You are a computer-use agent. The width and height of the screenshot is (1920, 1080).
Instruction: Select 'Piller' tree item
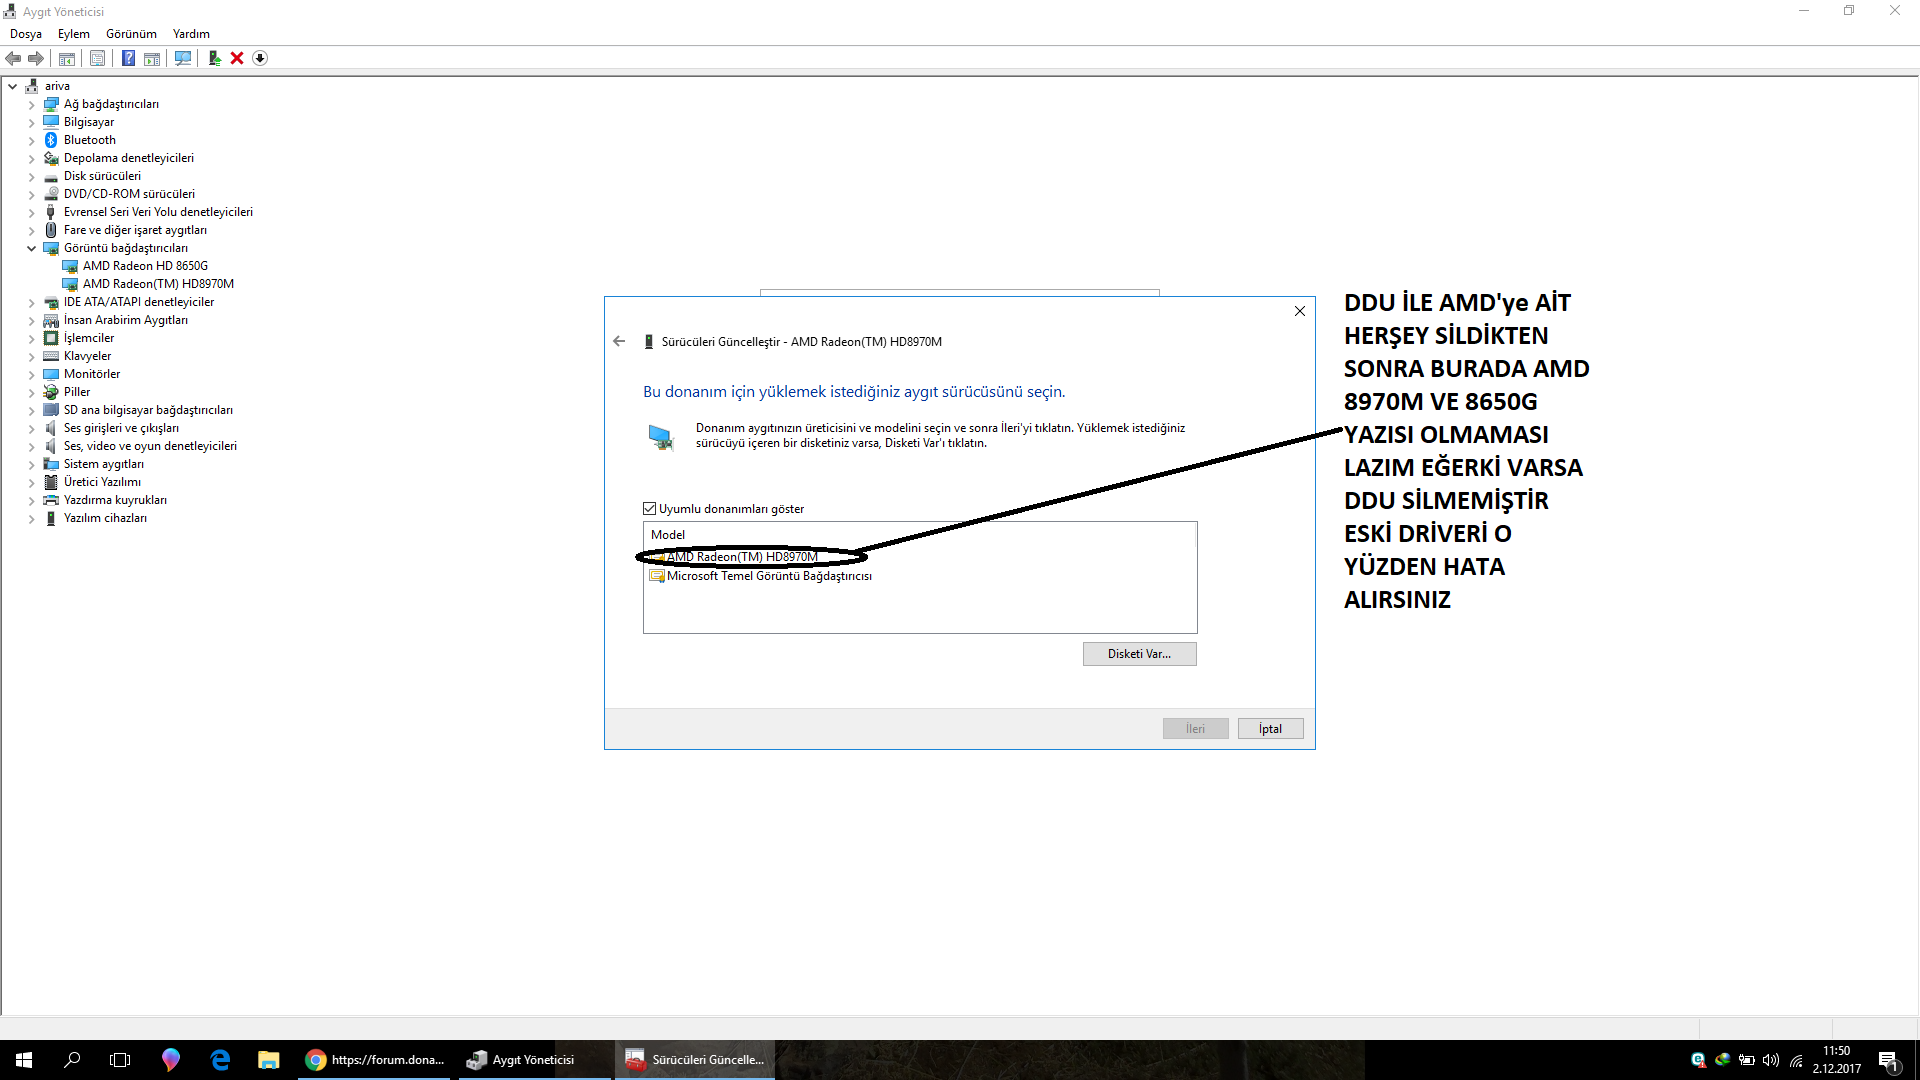77,392
